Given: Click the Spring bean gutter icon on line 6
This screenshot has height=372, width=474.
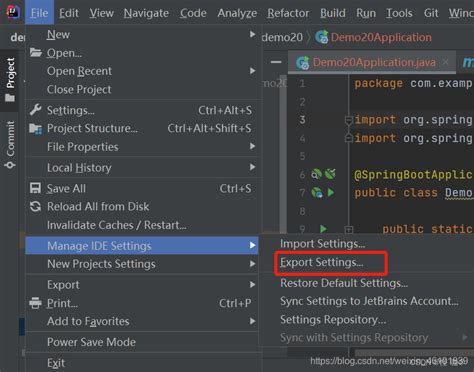Looking at the screenshot, I should click(x=316, y=174).
